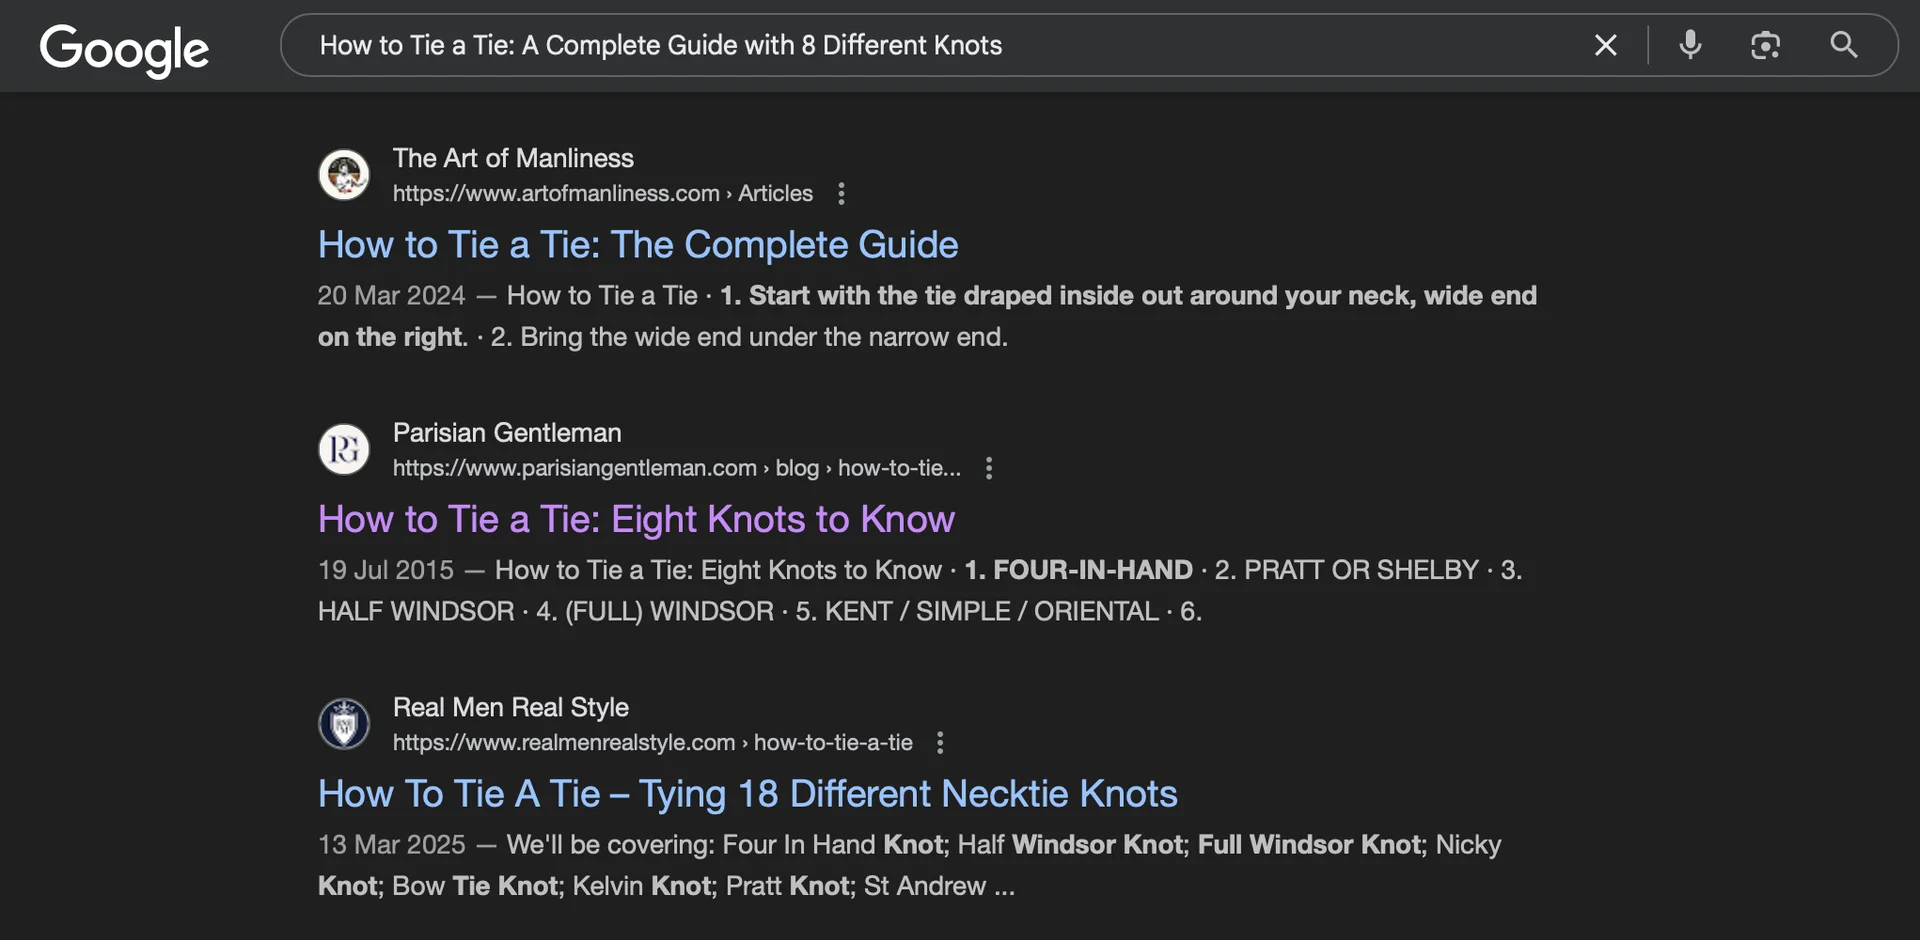Click 'Parisian Gentleman' site name
This screenshot has height=940, width=1920.
click(507, 432)
